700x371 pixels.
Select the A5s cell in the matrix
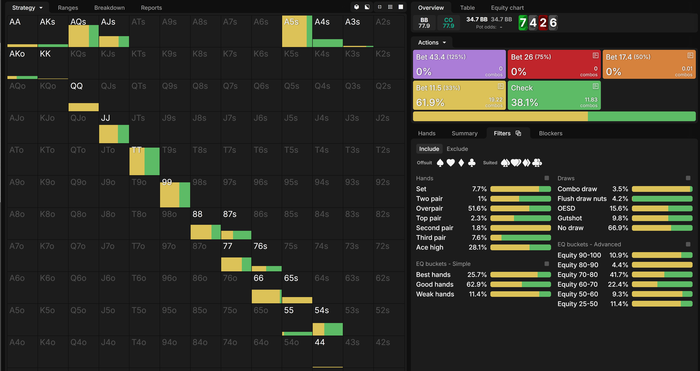coord(297,31)
